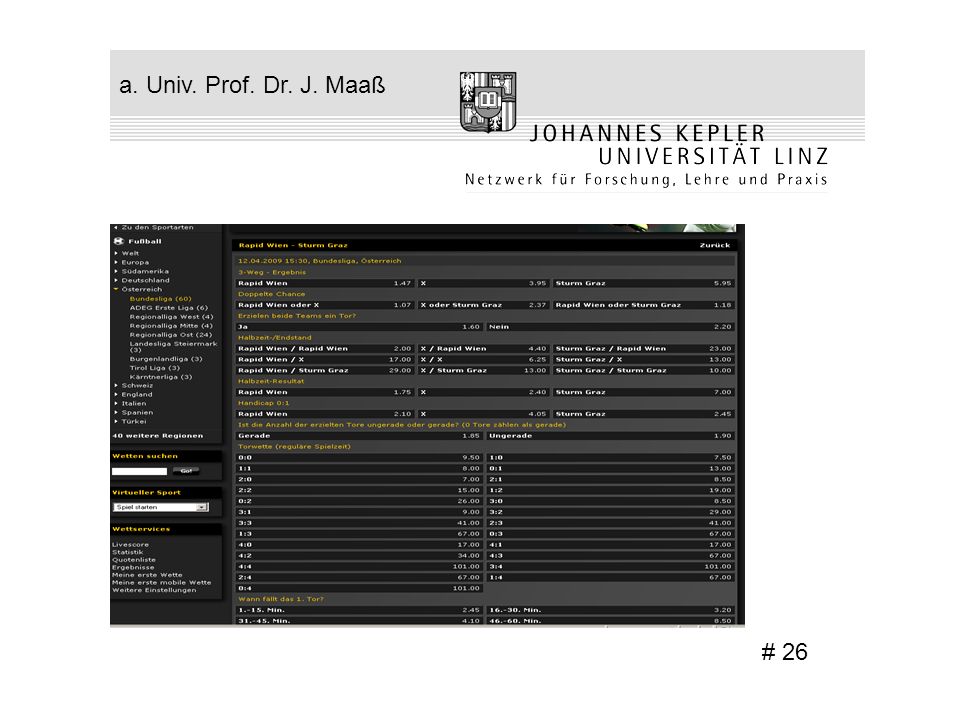Select X oder Sturm Graz 2.37

(484, 305)
